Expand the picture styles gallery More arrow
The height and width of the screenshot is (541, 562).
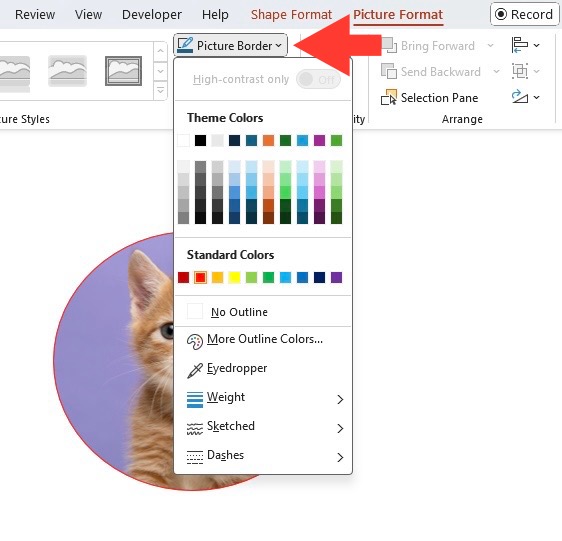point(160,90)
